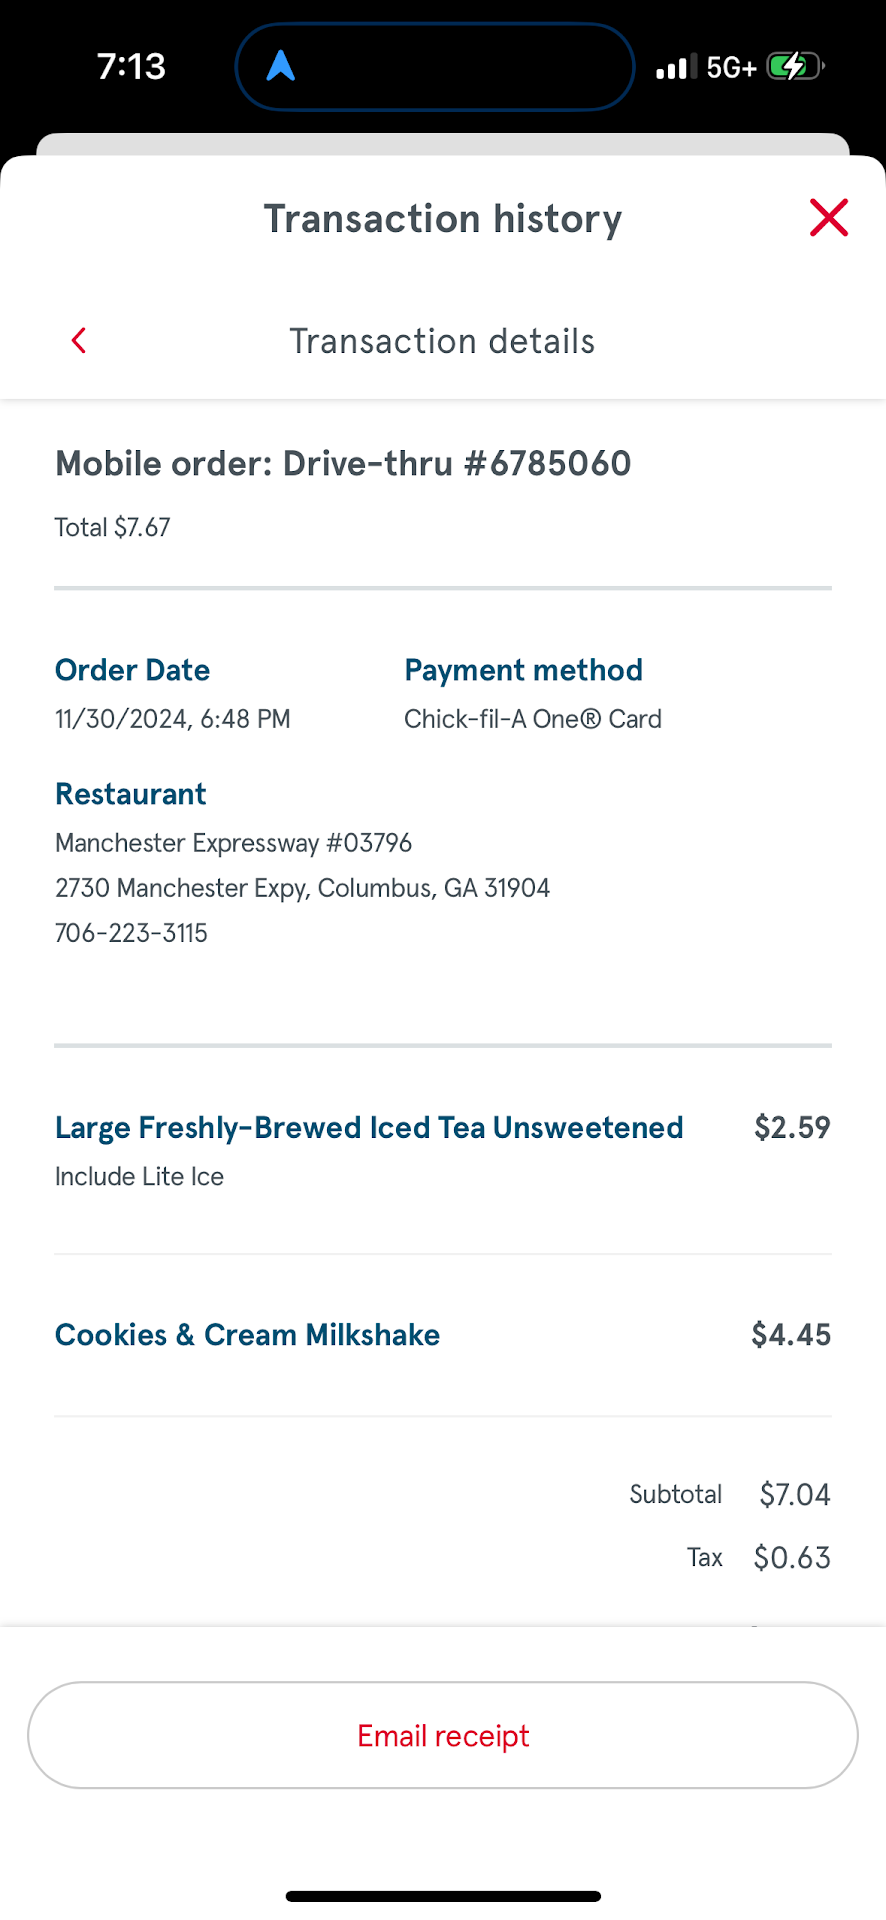Tap the battery charging icon
886x1920 pixels.
(x=794, y=67)
